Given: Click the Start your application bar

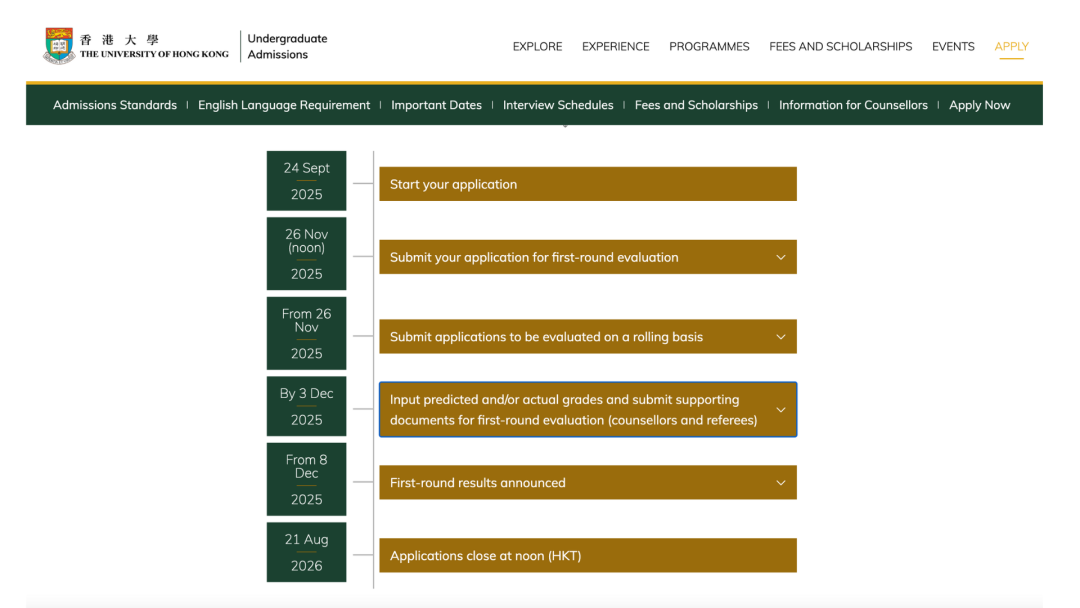Looking at the screenshot, I should point(587,184).
